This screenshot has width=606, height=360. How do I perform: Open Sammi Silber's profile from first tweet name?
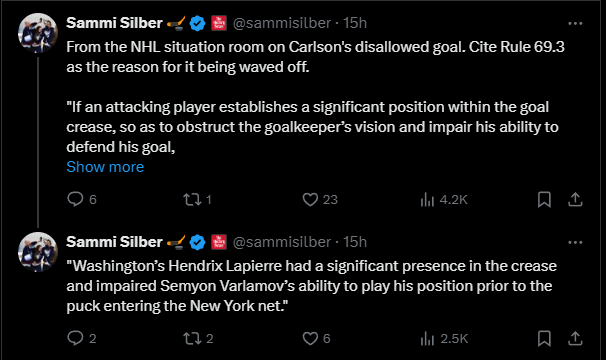click(x=114, y=23)
